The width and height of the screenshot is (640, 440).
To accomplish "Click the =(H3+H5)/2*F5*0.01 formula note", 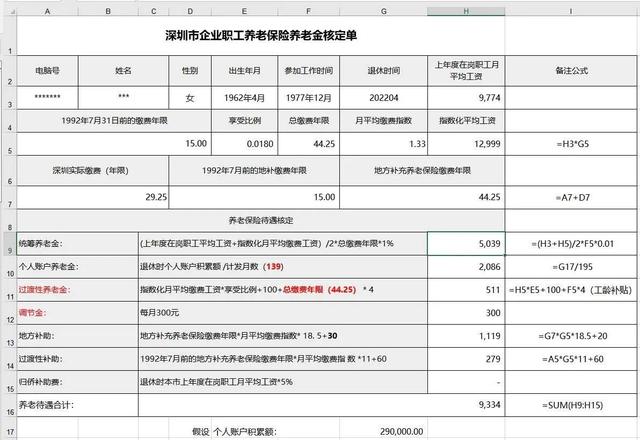I will 572,244.
